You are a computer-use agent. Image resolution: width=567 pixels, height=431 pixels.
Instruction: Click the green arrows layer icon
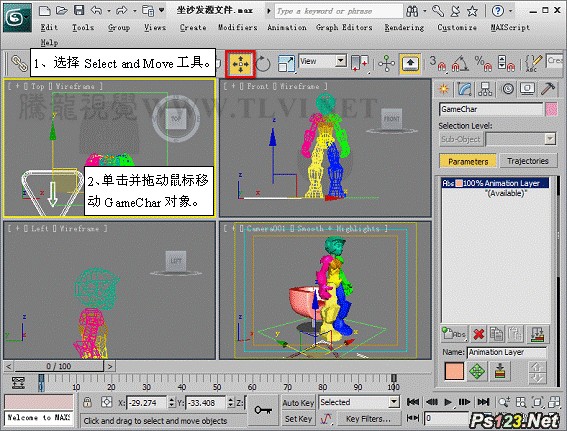(x=477, y=371)
